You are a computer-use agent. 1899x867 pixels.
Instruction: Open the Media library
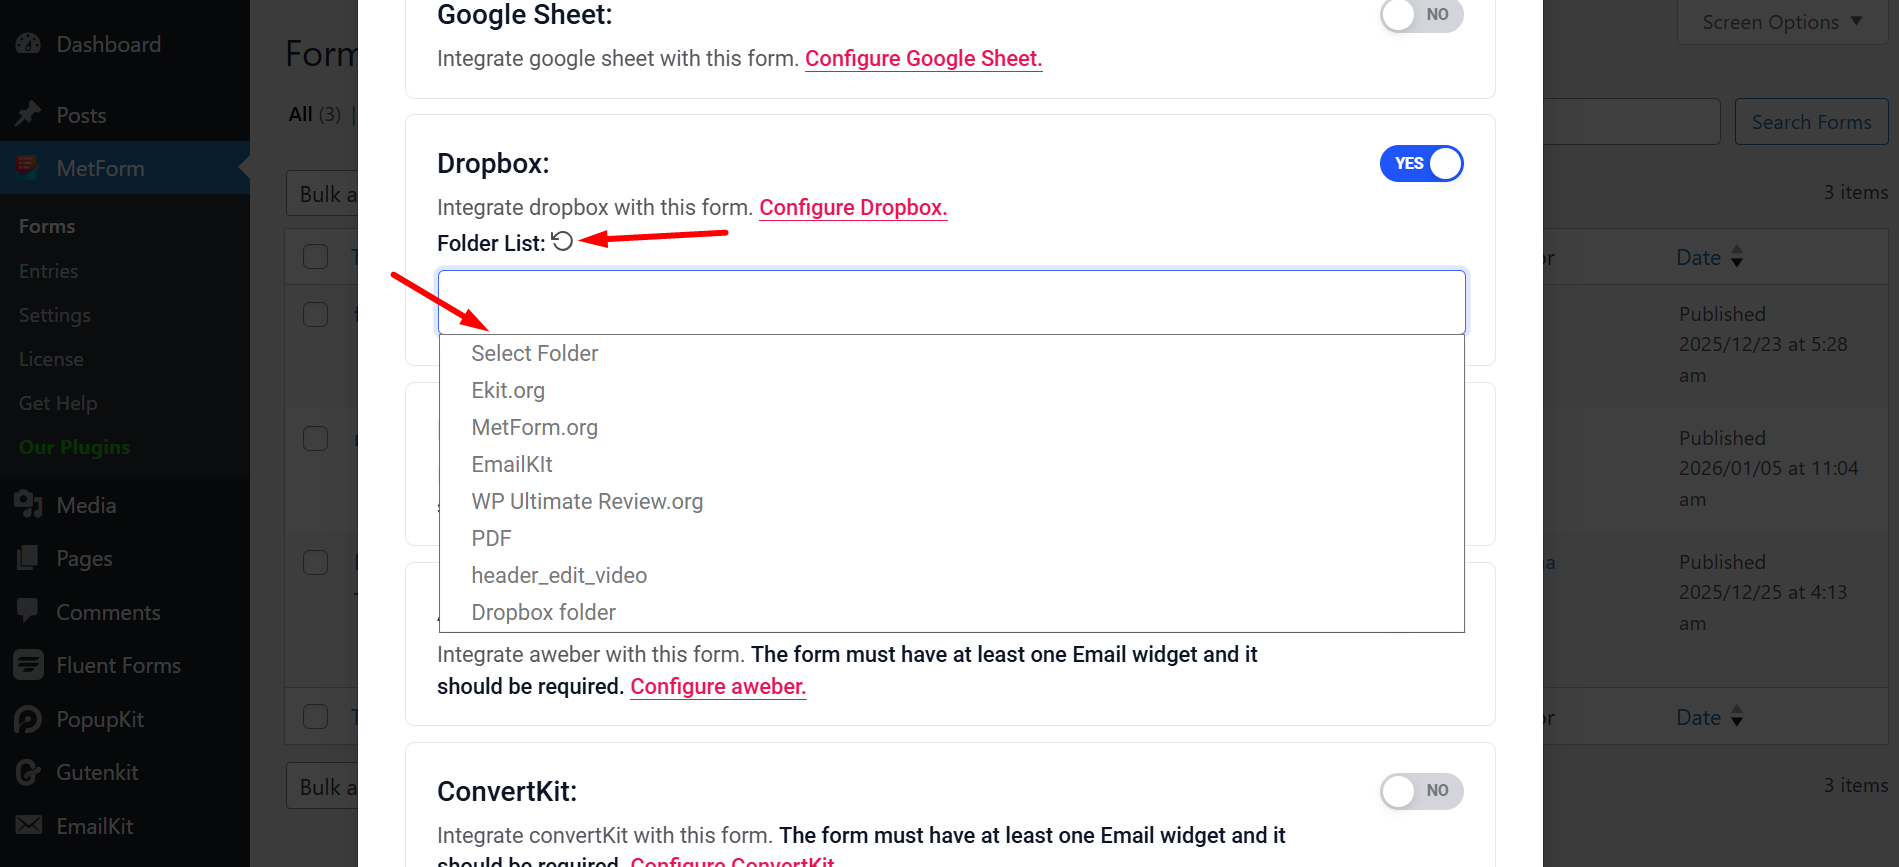tap(86, 505)
